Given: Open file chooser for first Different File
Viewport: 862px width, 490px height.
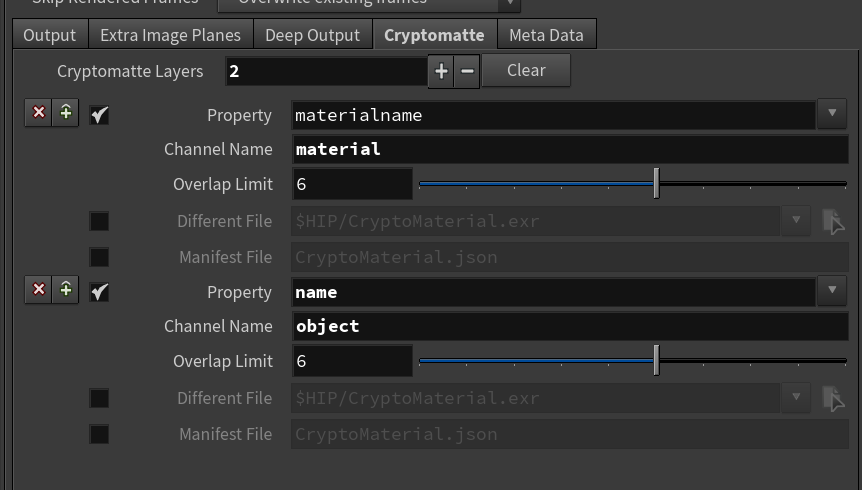Looking at the screenshot, I should coord(833,222).
